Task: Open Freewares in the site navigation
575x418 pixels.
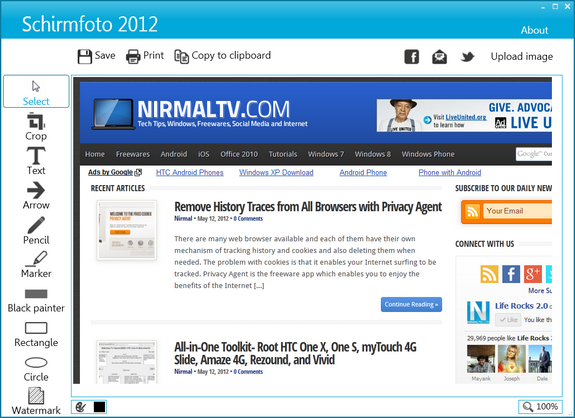Action: pyautogui.click(x=133, y=154)
